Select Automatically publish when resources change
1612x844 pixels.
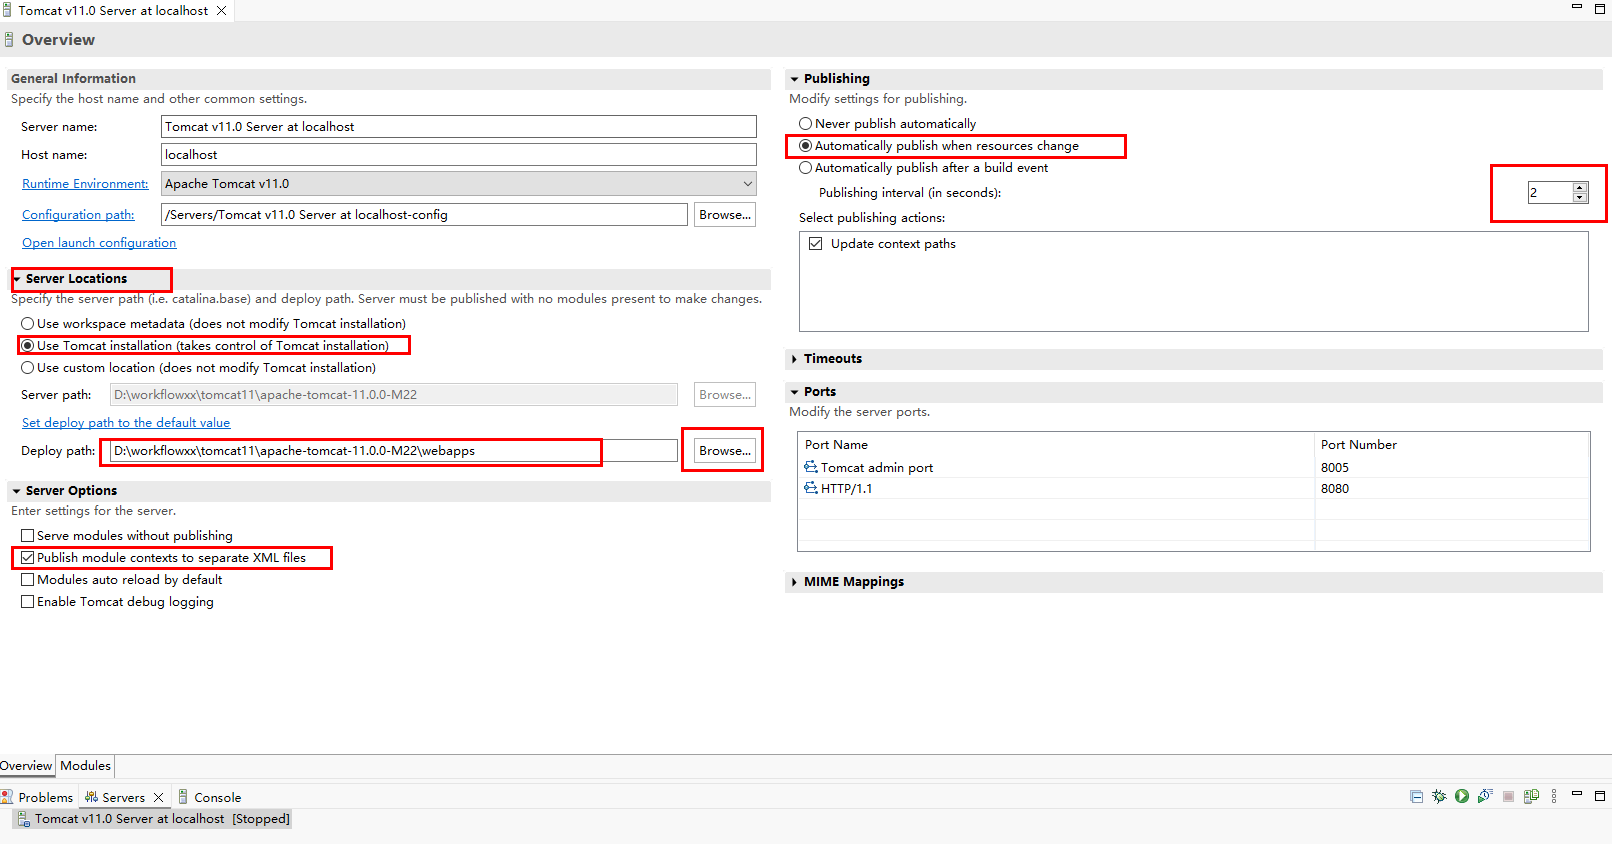click(x=806, y=146)
